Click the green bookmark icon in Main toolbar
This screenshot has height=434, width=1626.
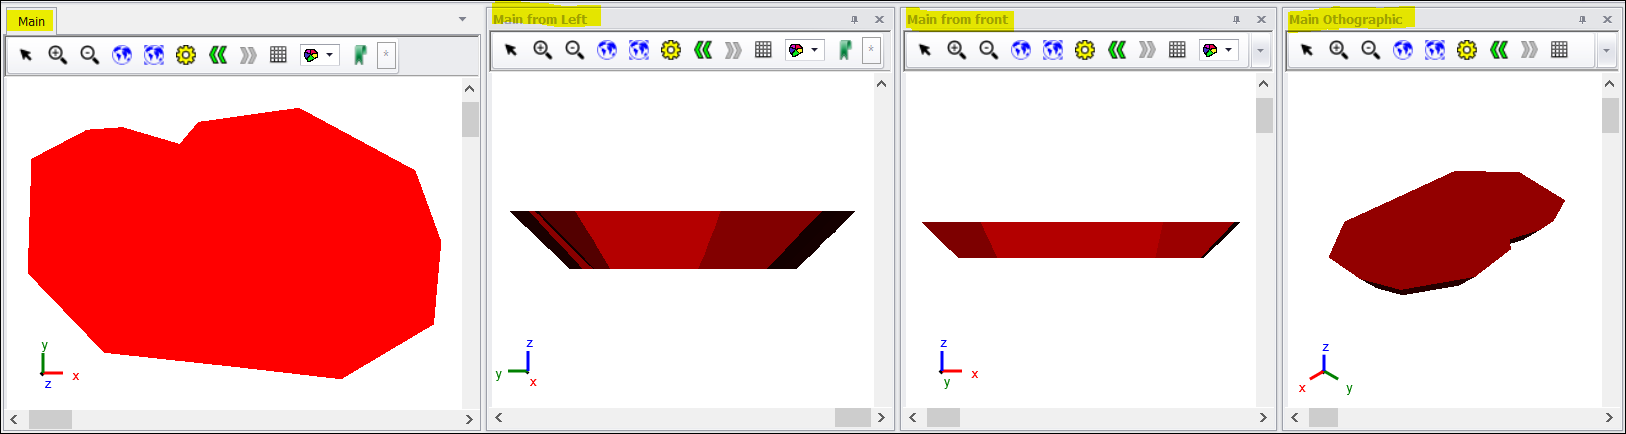pyautogui.click(x=360, y=55)
